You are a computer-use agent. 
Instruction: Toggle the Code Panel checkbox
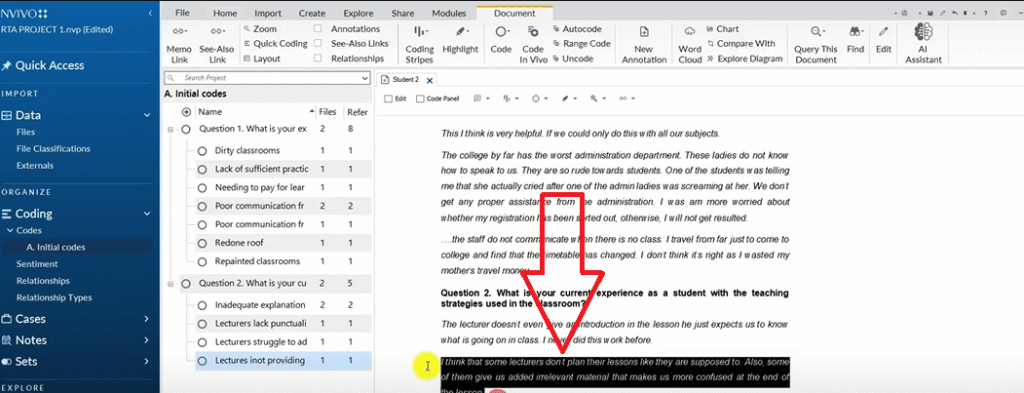point(421,99)
